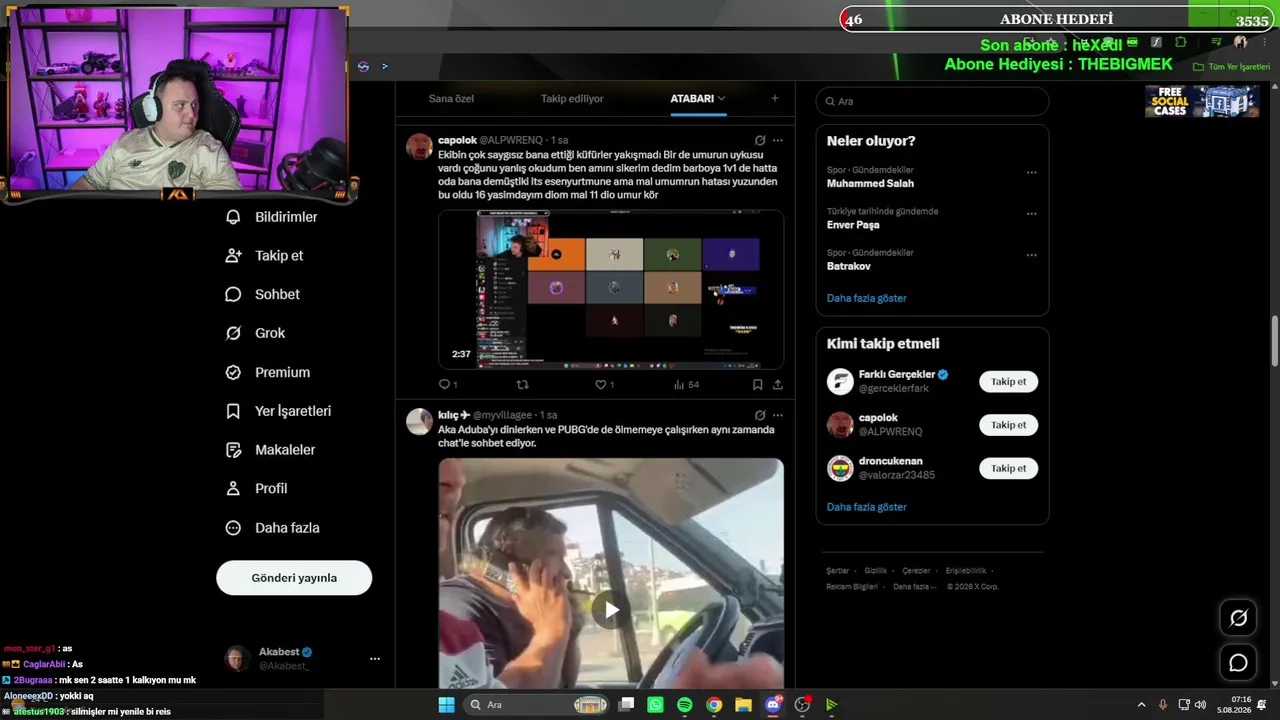1280x720 pixels.
Task: Follow droncukenan with Takip et button
Action: coord(1008,468)
